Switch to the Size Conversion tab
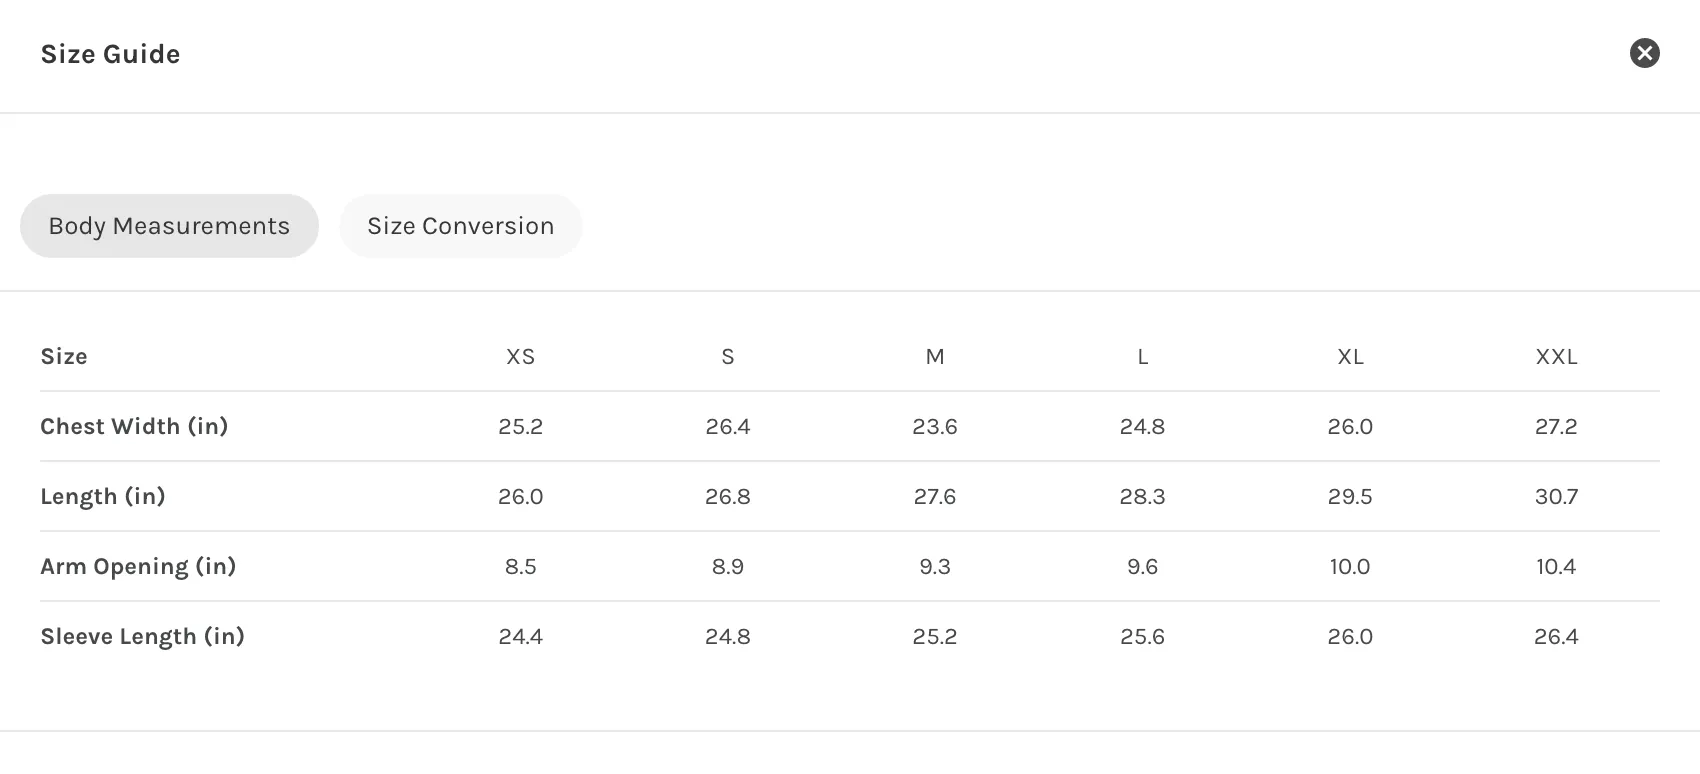This screenshot has height=774, width=1700. coord(461,226)
